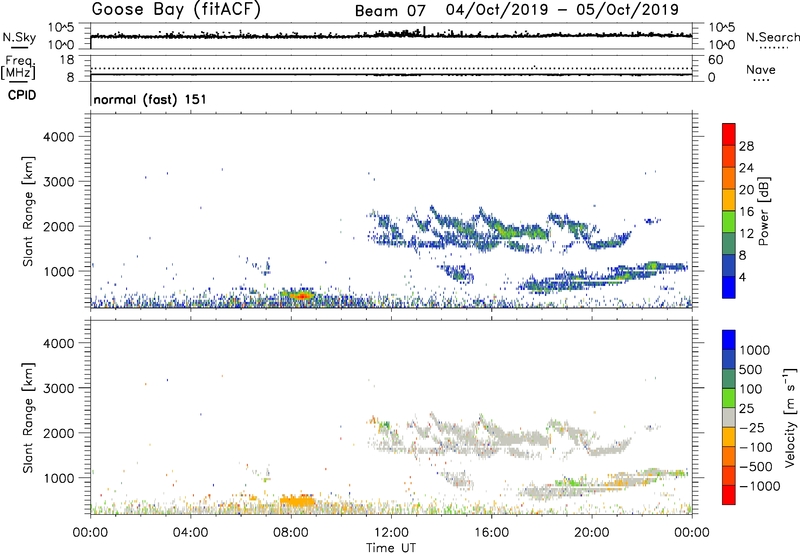Click the '18' frequency axis tick
This screenshot has height=554, width=800.
click(67, 60)
